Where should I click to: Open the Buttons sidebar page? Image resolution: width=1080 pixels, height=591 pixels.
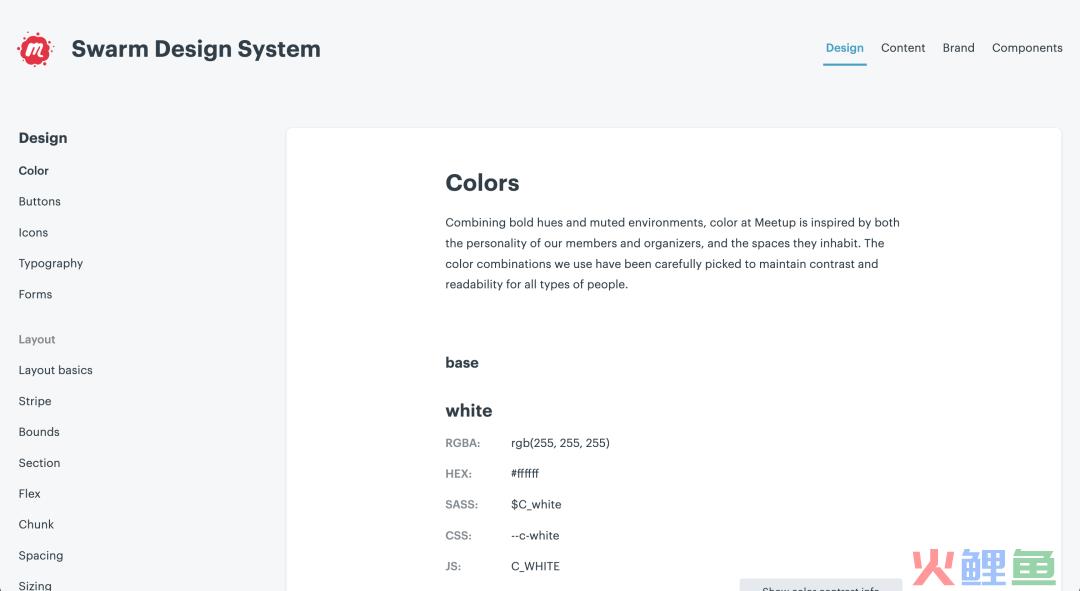pyautogui.click(x=40, y=201)
